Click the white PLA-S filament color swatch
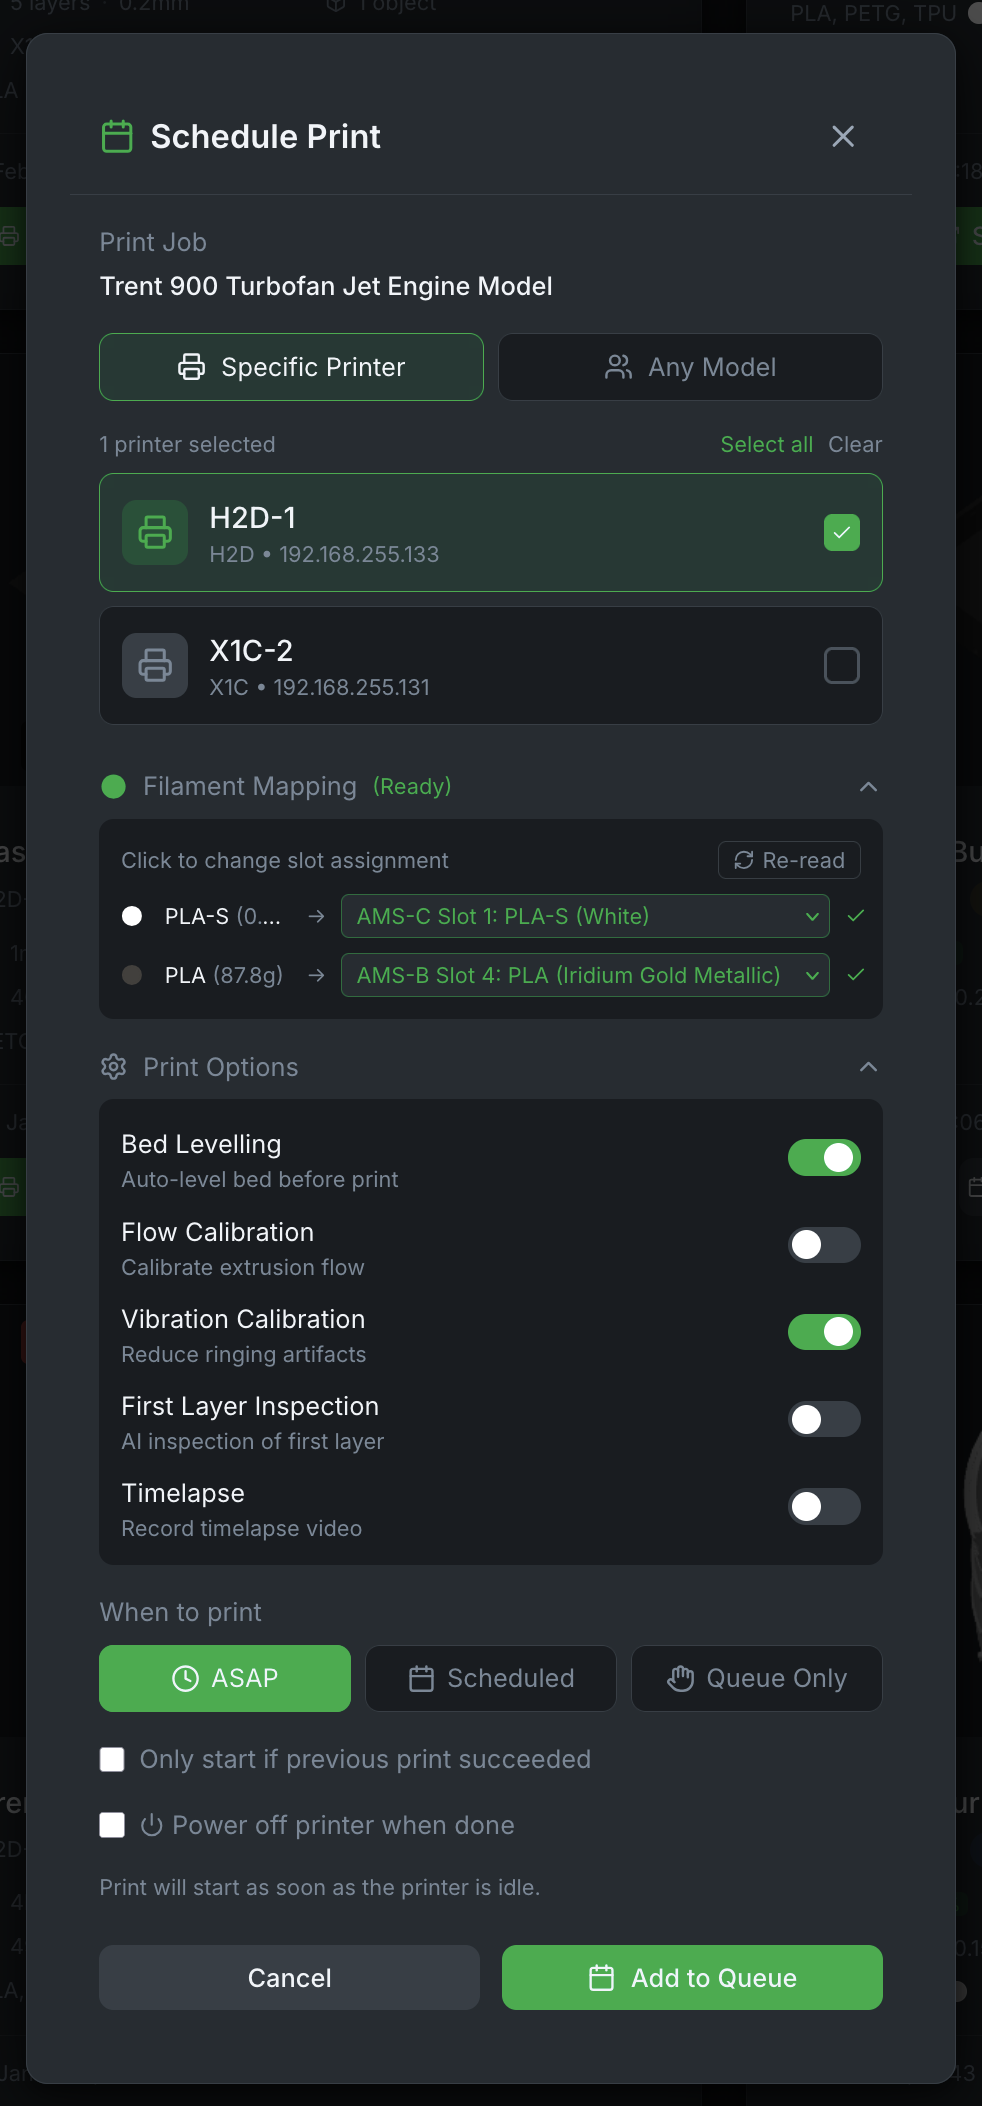 click(x=132, y=916)
